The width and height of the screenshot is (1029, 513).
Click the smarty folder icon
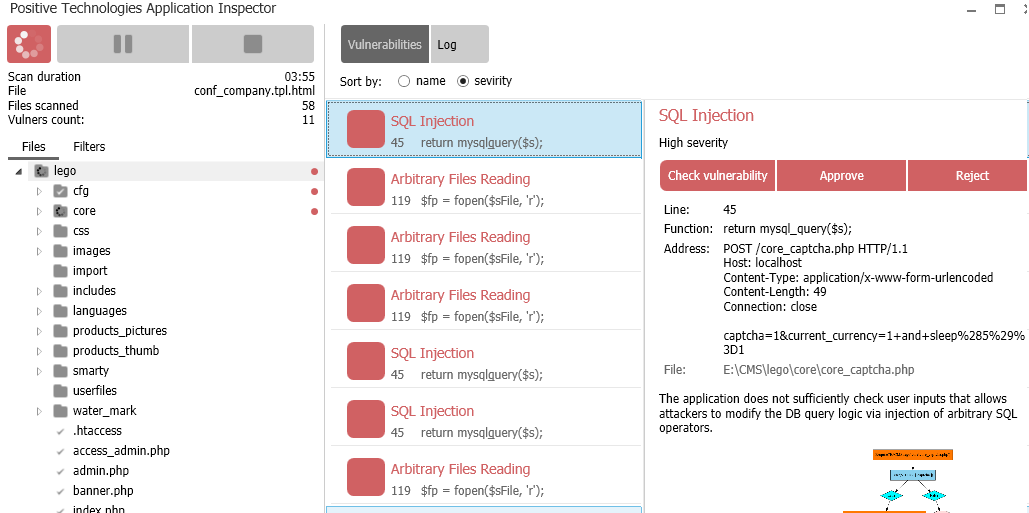(x=61, y=371)
